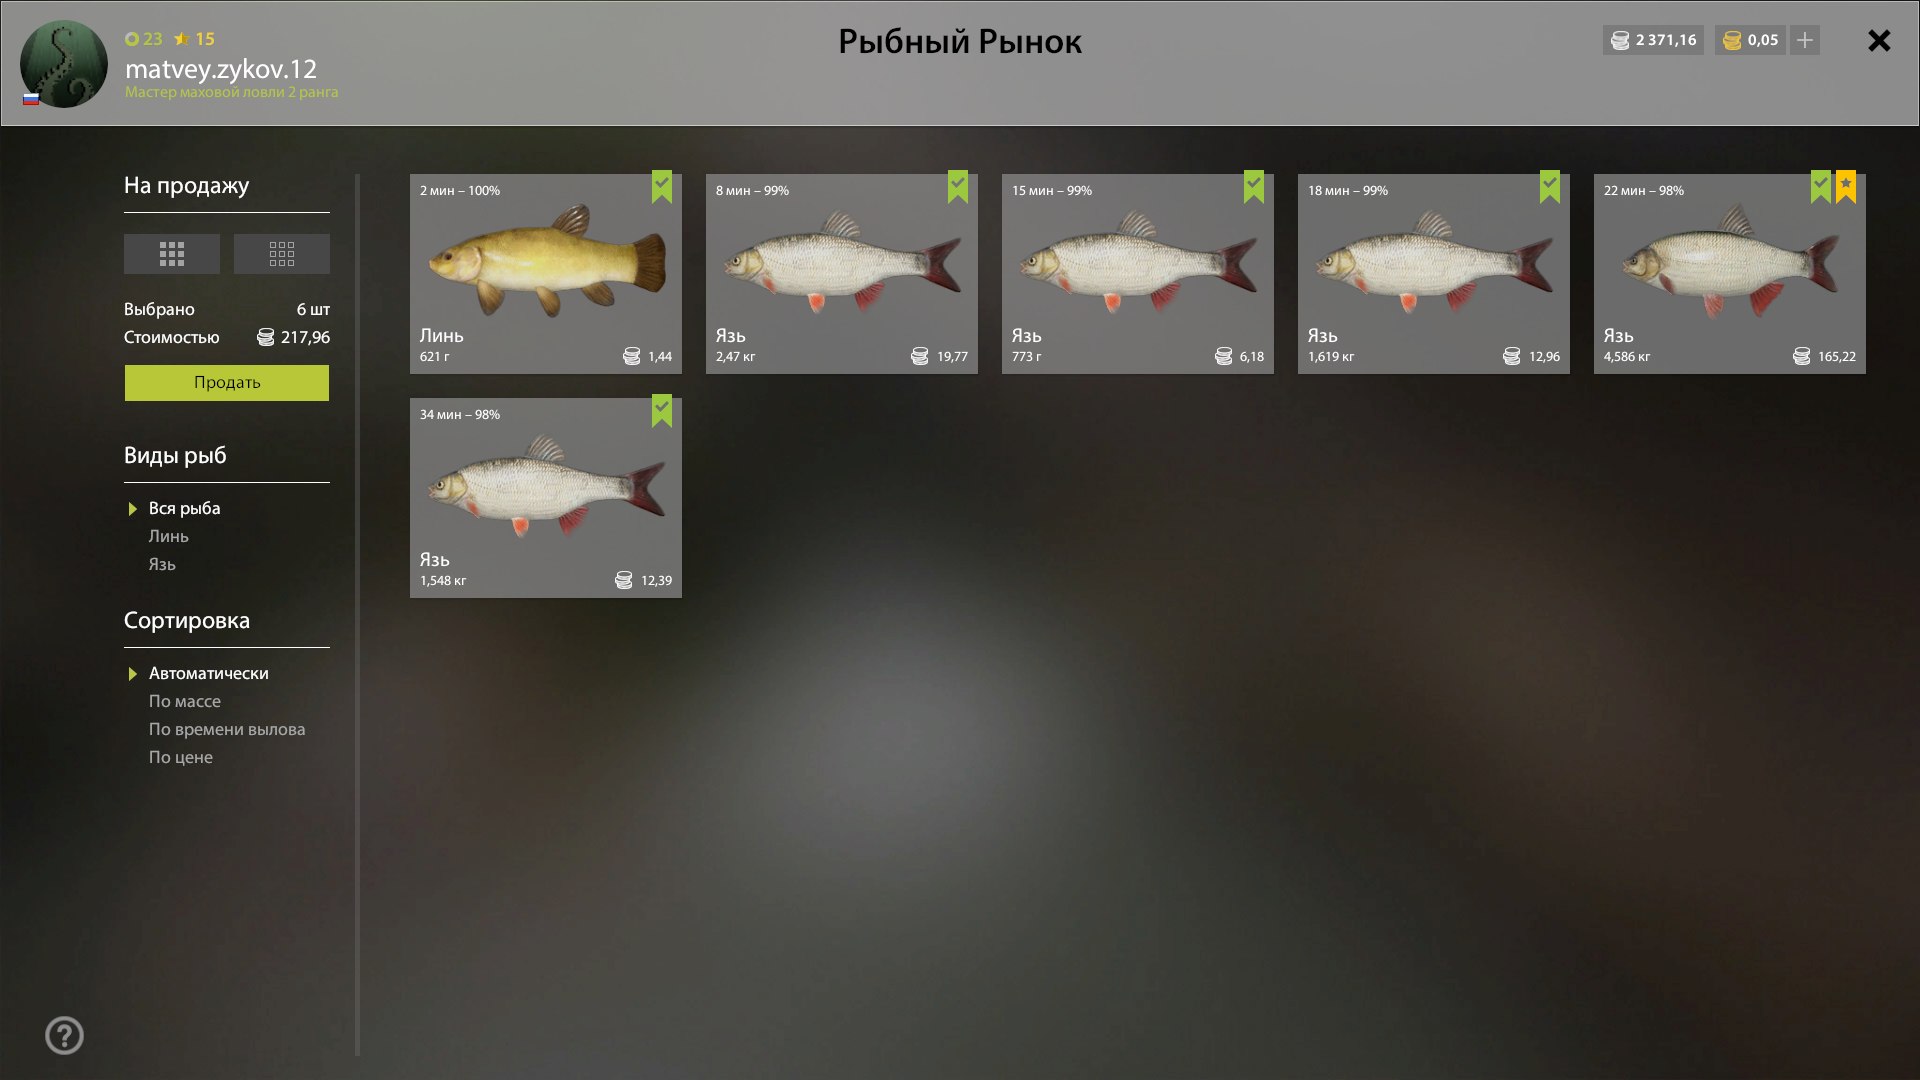Select the filled grid view icon
This screenshot has height=1080, width=1920.
pos(171,254)
